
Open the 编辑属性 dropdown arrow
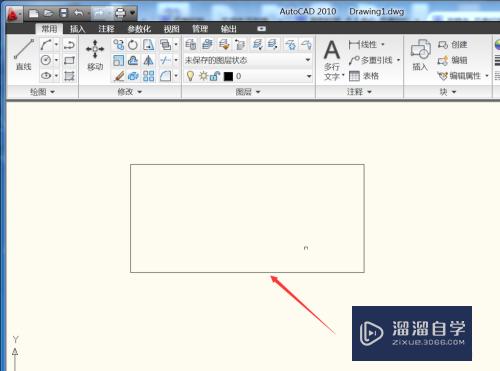tap(487, 76)
